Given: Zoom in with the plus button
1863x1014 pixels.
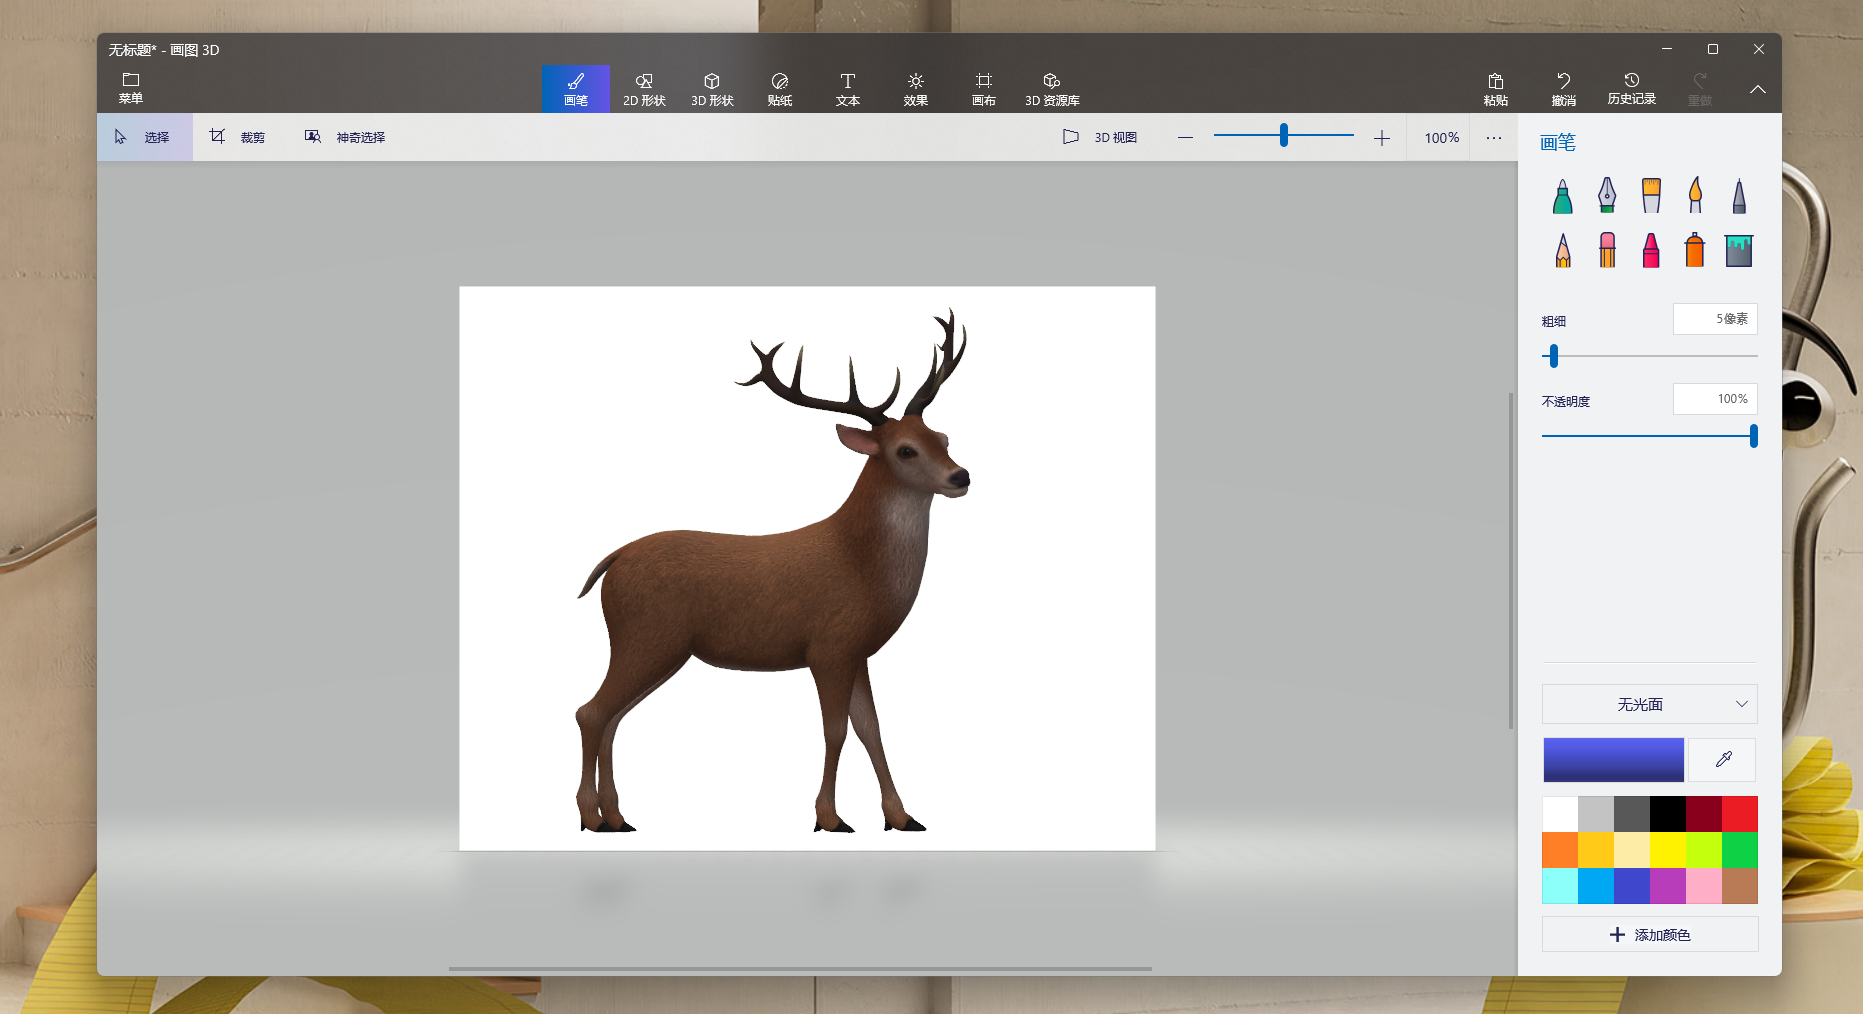Looking at the screenshot, I should (1382, 138).
